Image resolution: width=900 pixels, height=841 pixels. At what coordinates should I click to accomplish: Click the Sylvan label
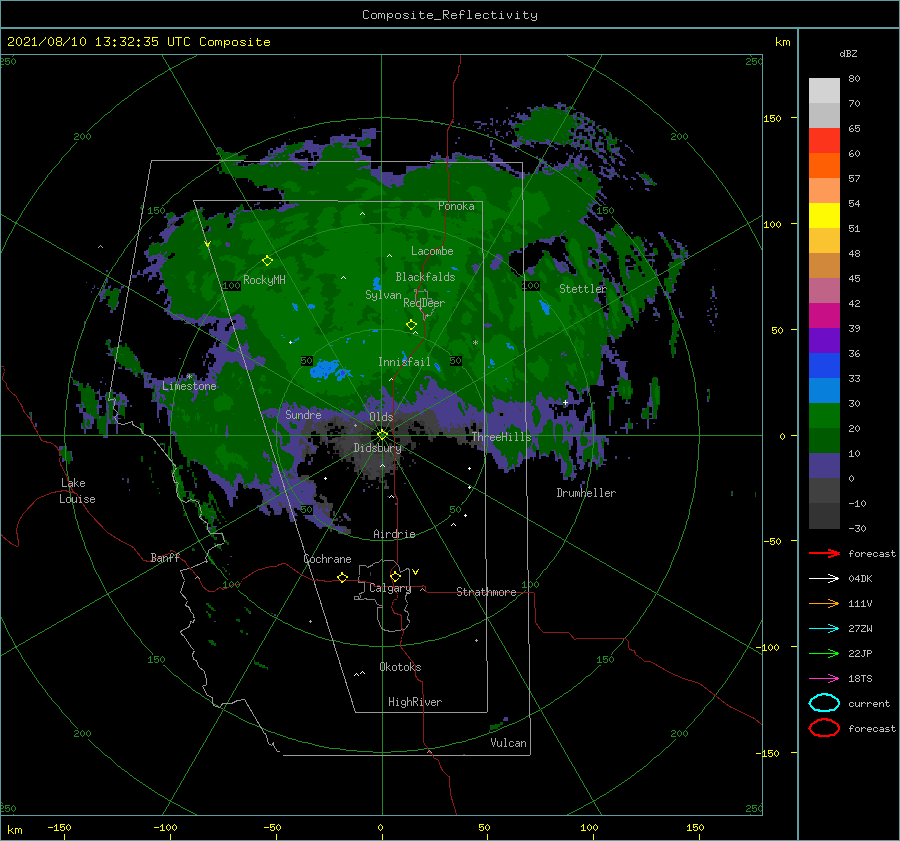pos(383,295)
